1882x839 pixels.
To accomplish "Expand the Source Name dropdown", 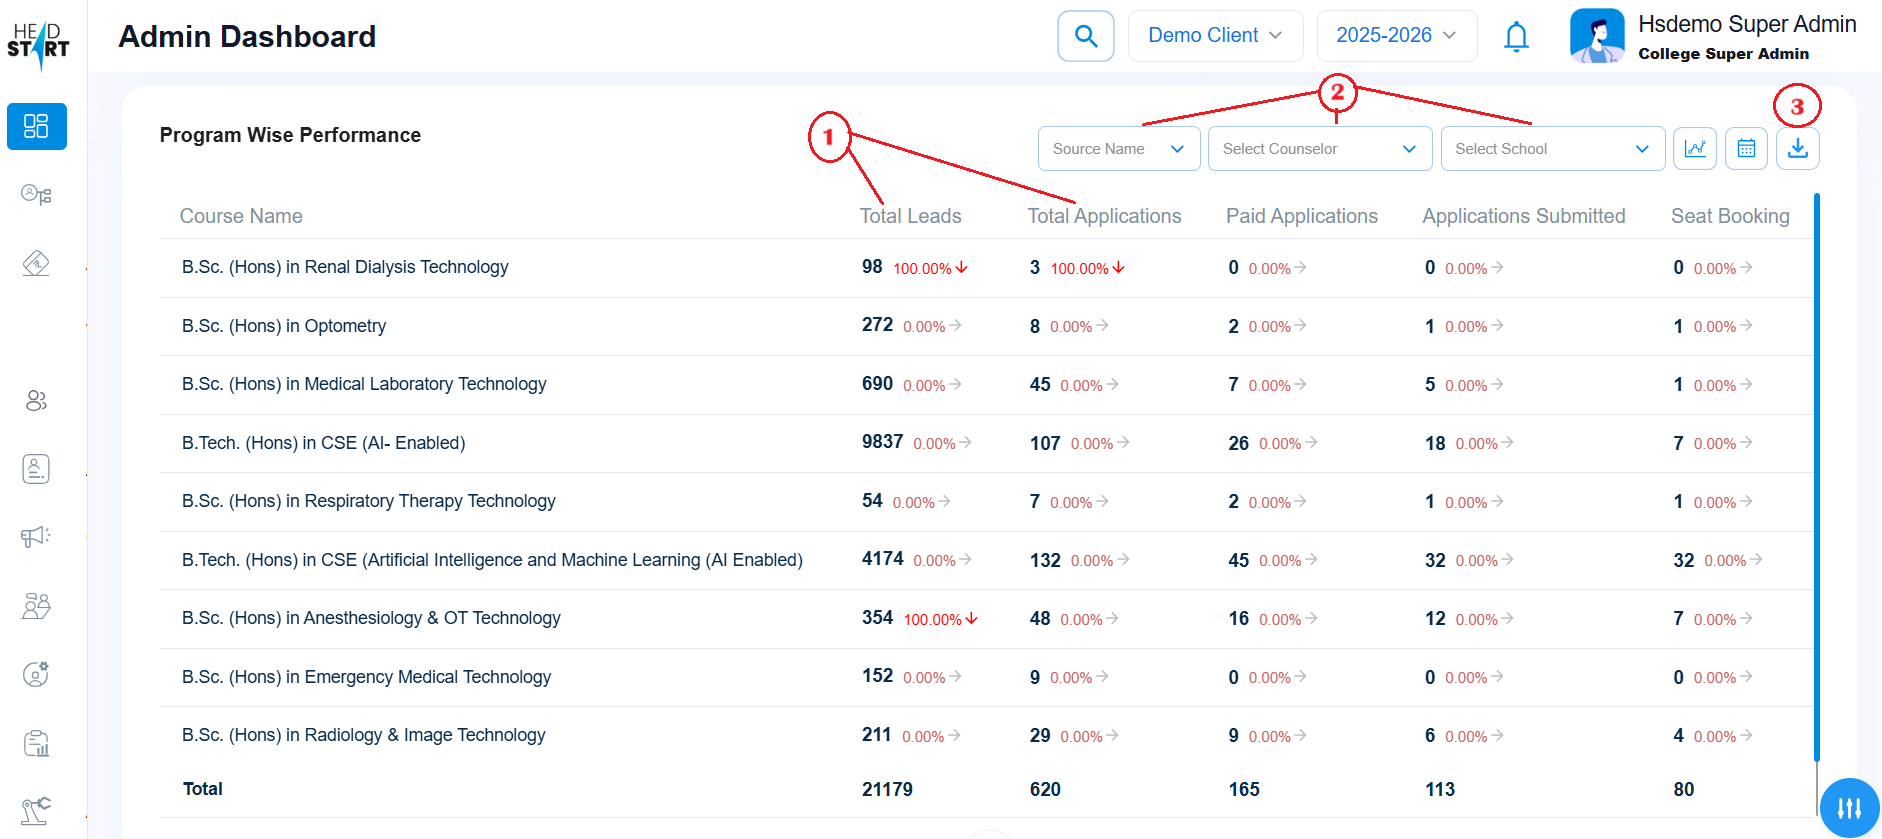I will [1118, 149].
